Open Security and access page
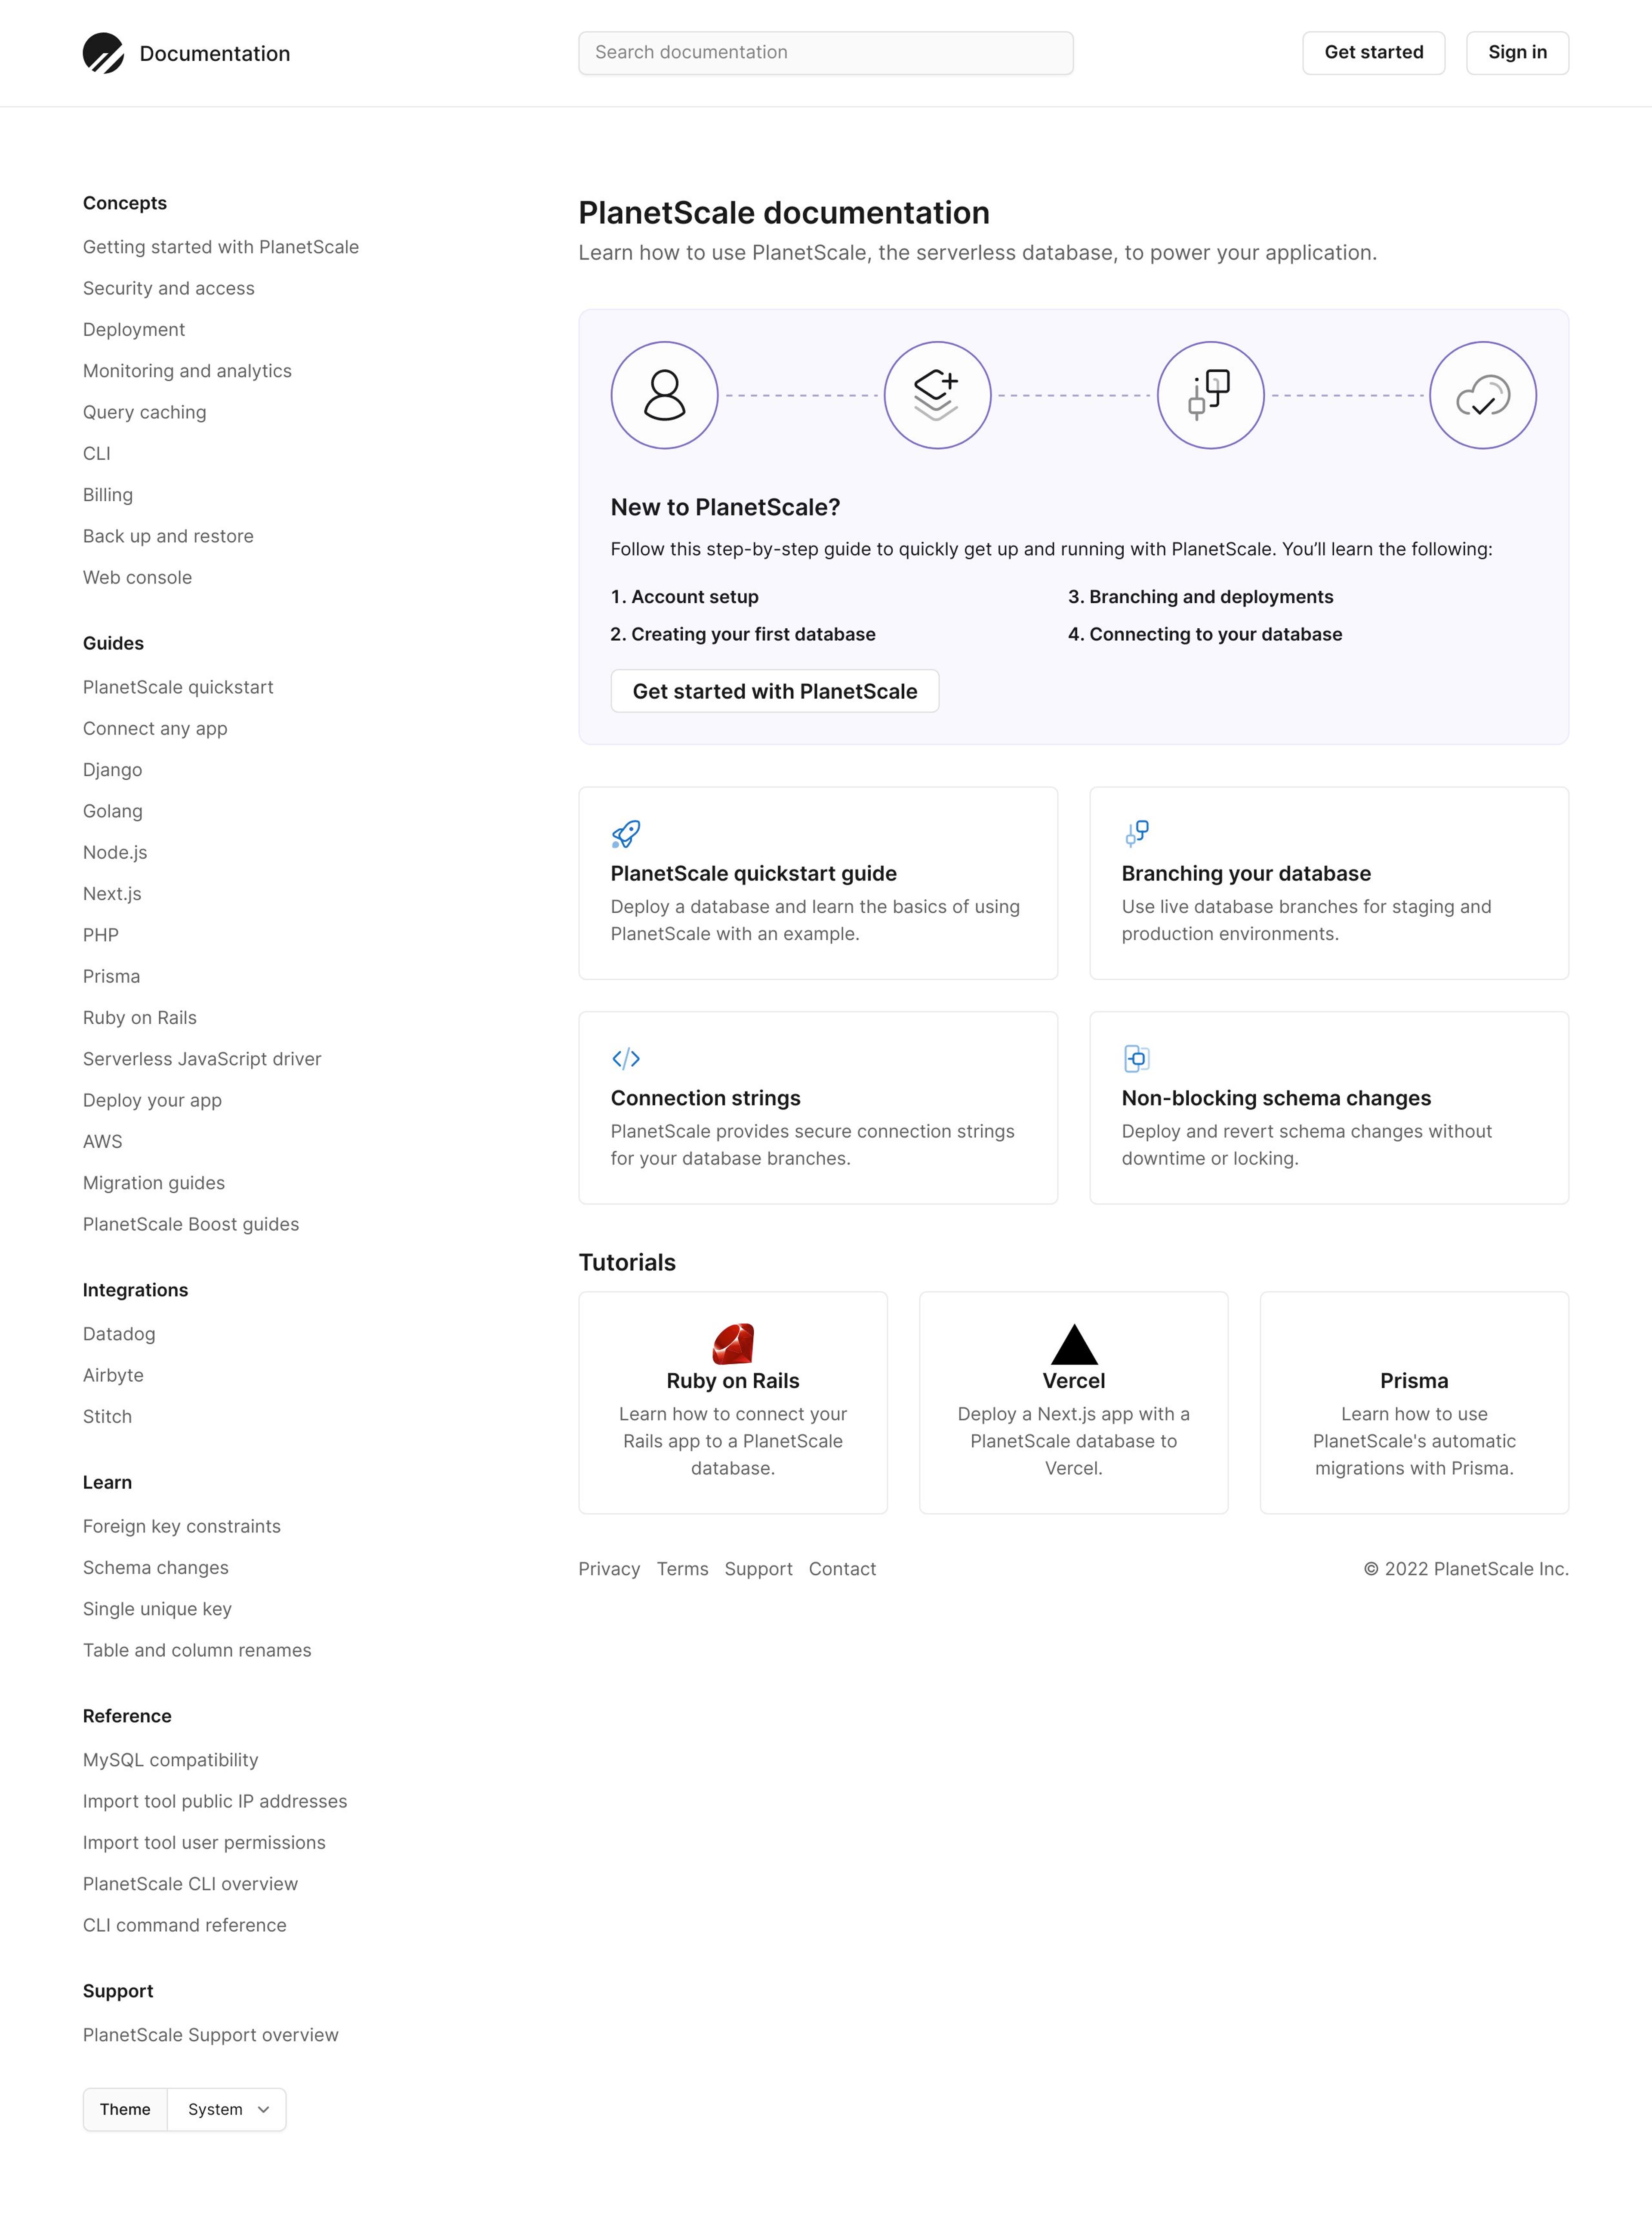Screen dimensions: 1652x2214 pos(169,288)
